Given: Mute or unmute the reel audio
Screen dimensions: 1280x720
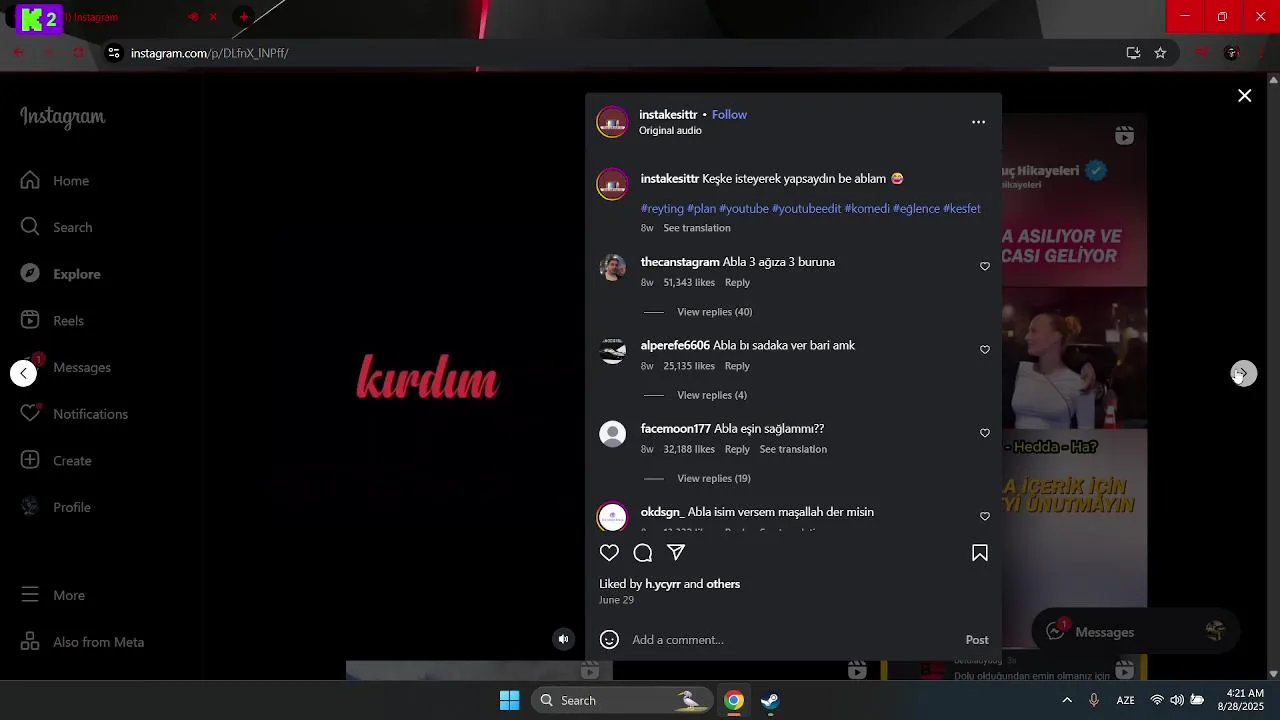Looking at the screenshot, I should pyautogui.click(x=564, y=639).
